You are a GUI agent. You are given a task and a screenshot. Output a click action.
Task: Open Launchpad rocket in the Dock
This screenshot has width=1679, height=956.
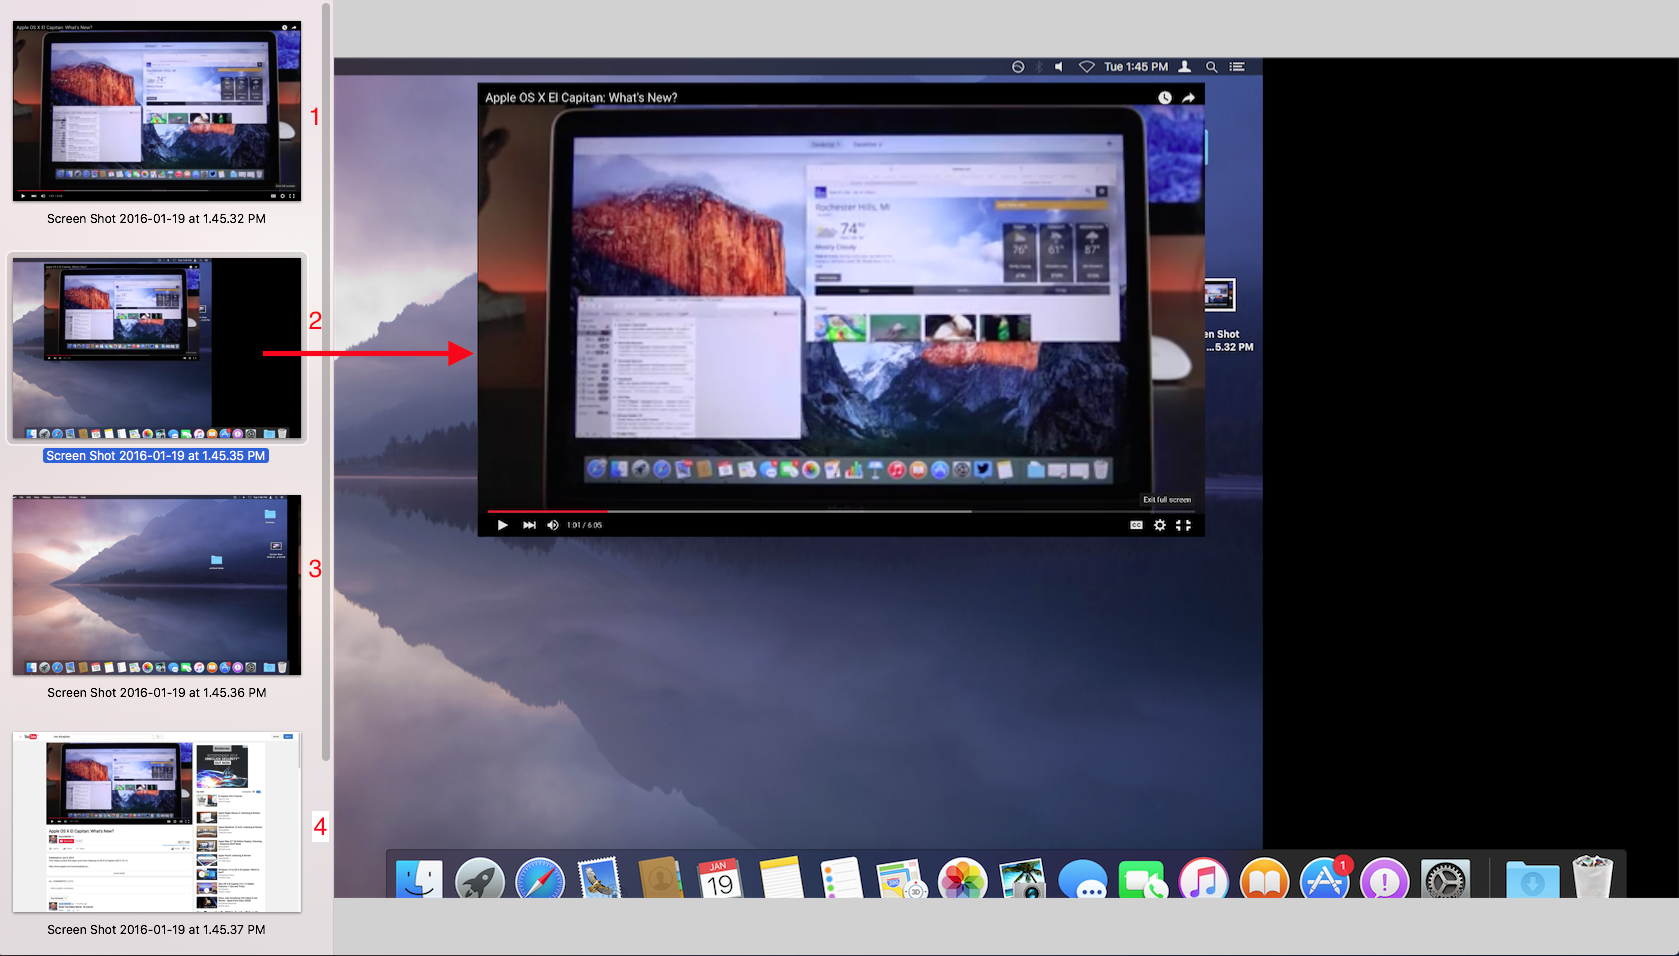coord(480,878)
